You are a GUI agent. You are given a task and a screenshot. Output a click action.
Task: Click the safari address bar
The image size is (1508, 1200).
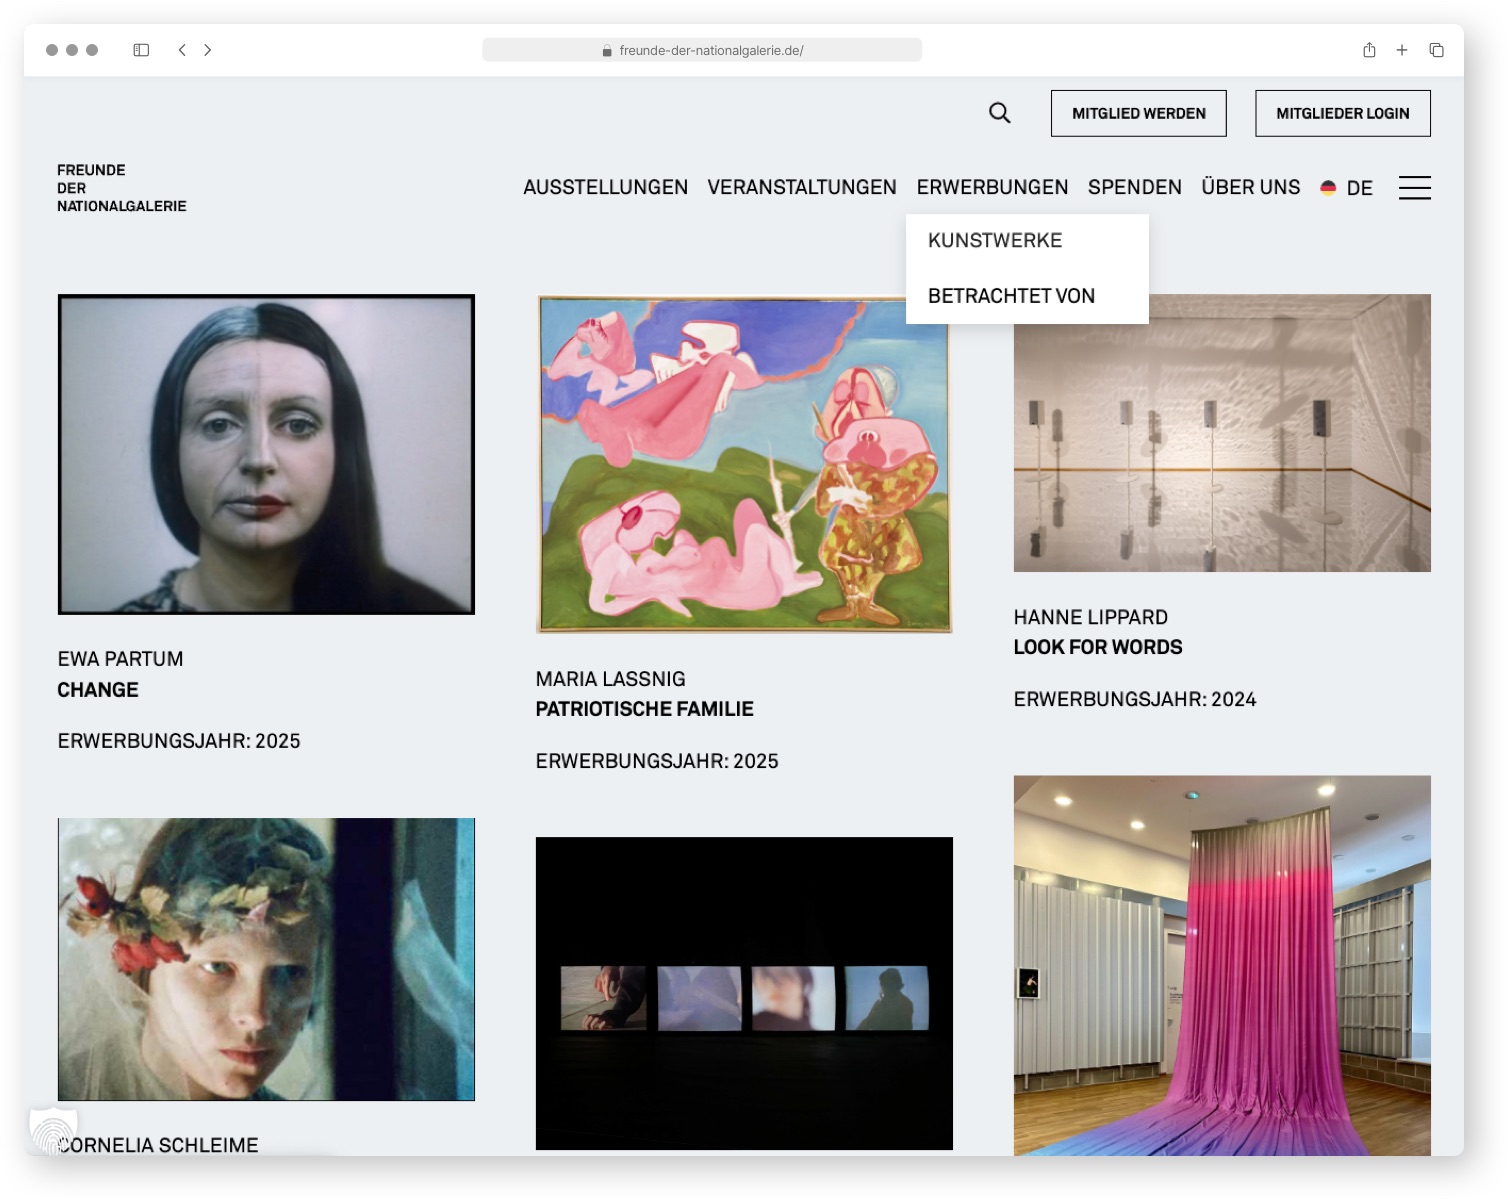[x=702, y=50]
